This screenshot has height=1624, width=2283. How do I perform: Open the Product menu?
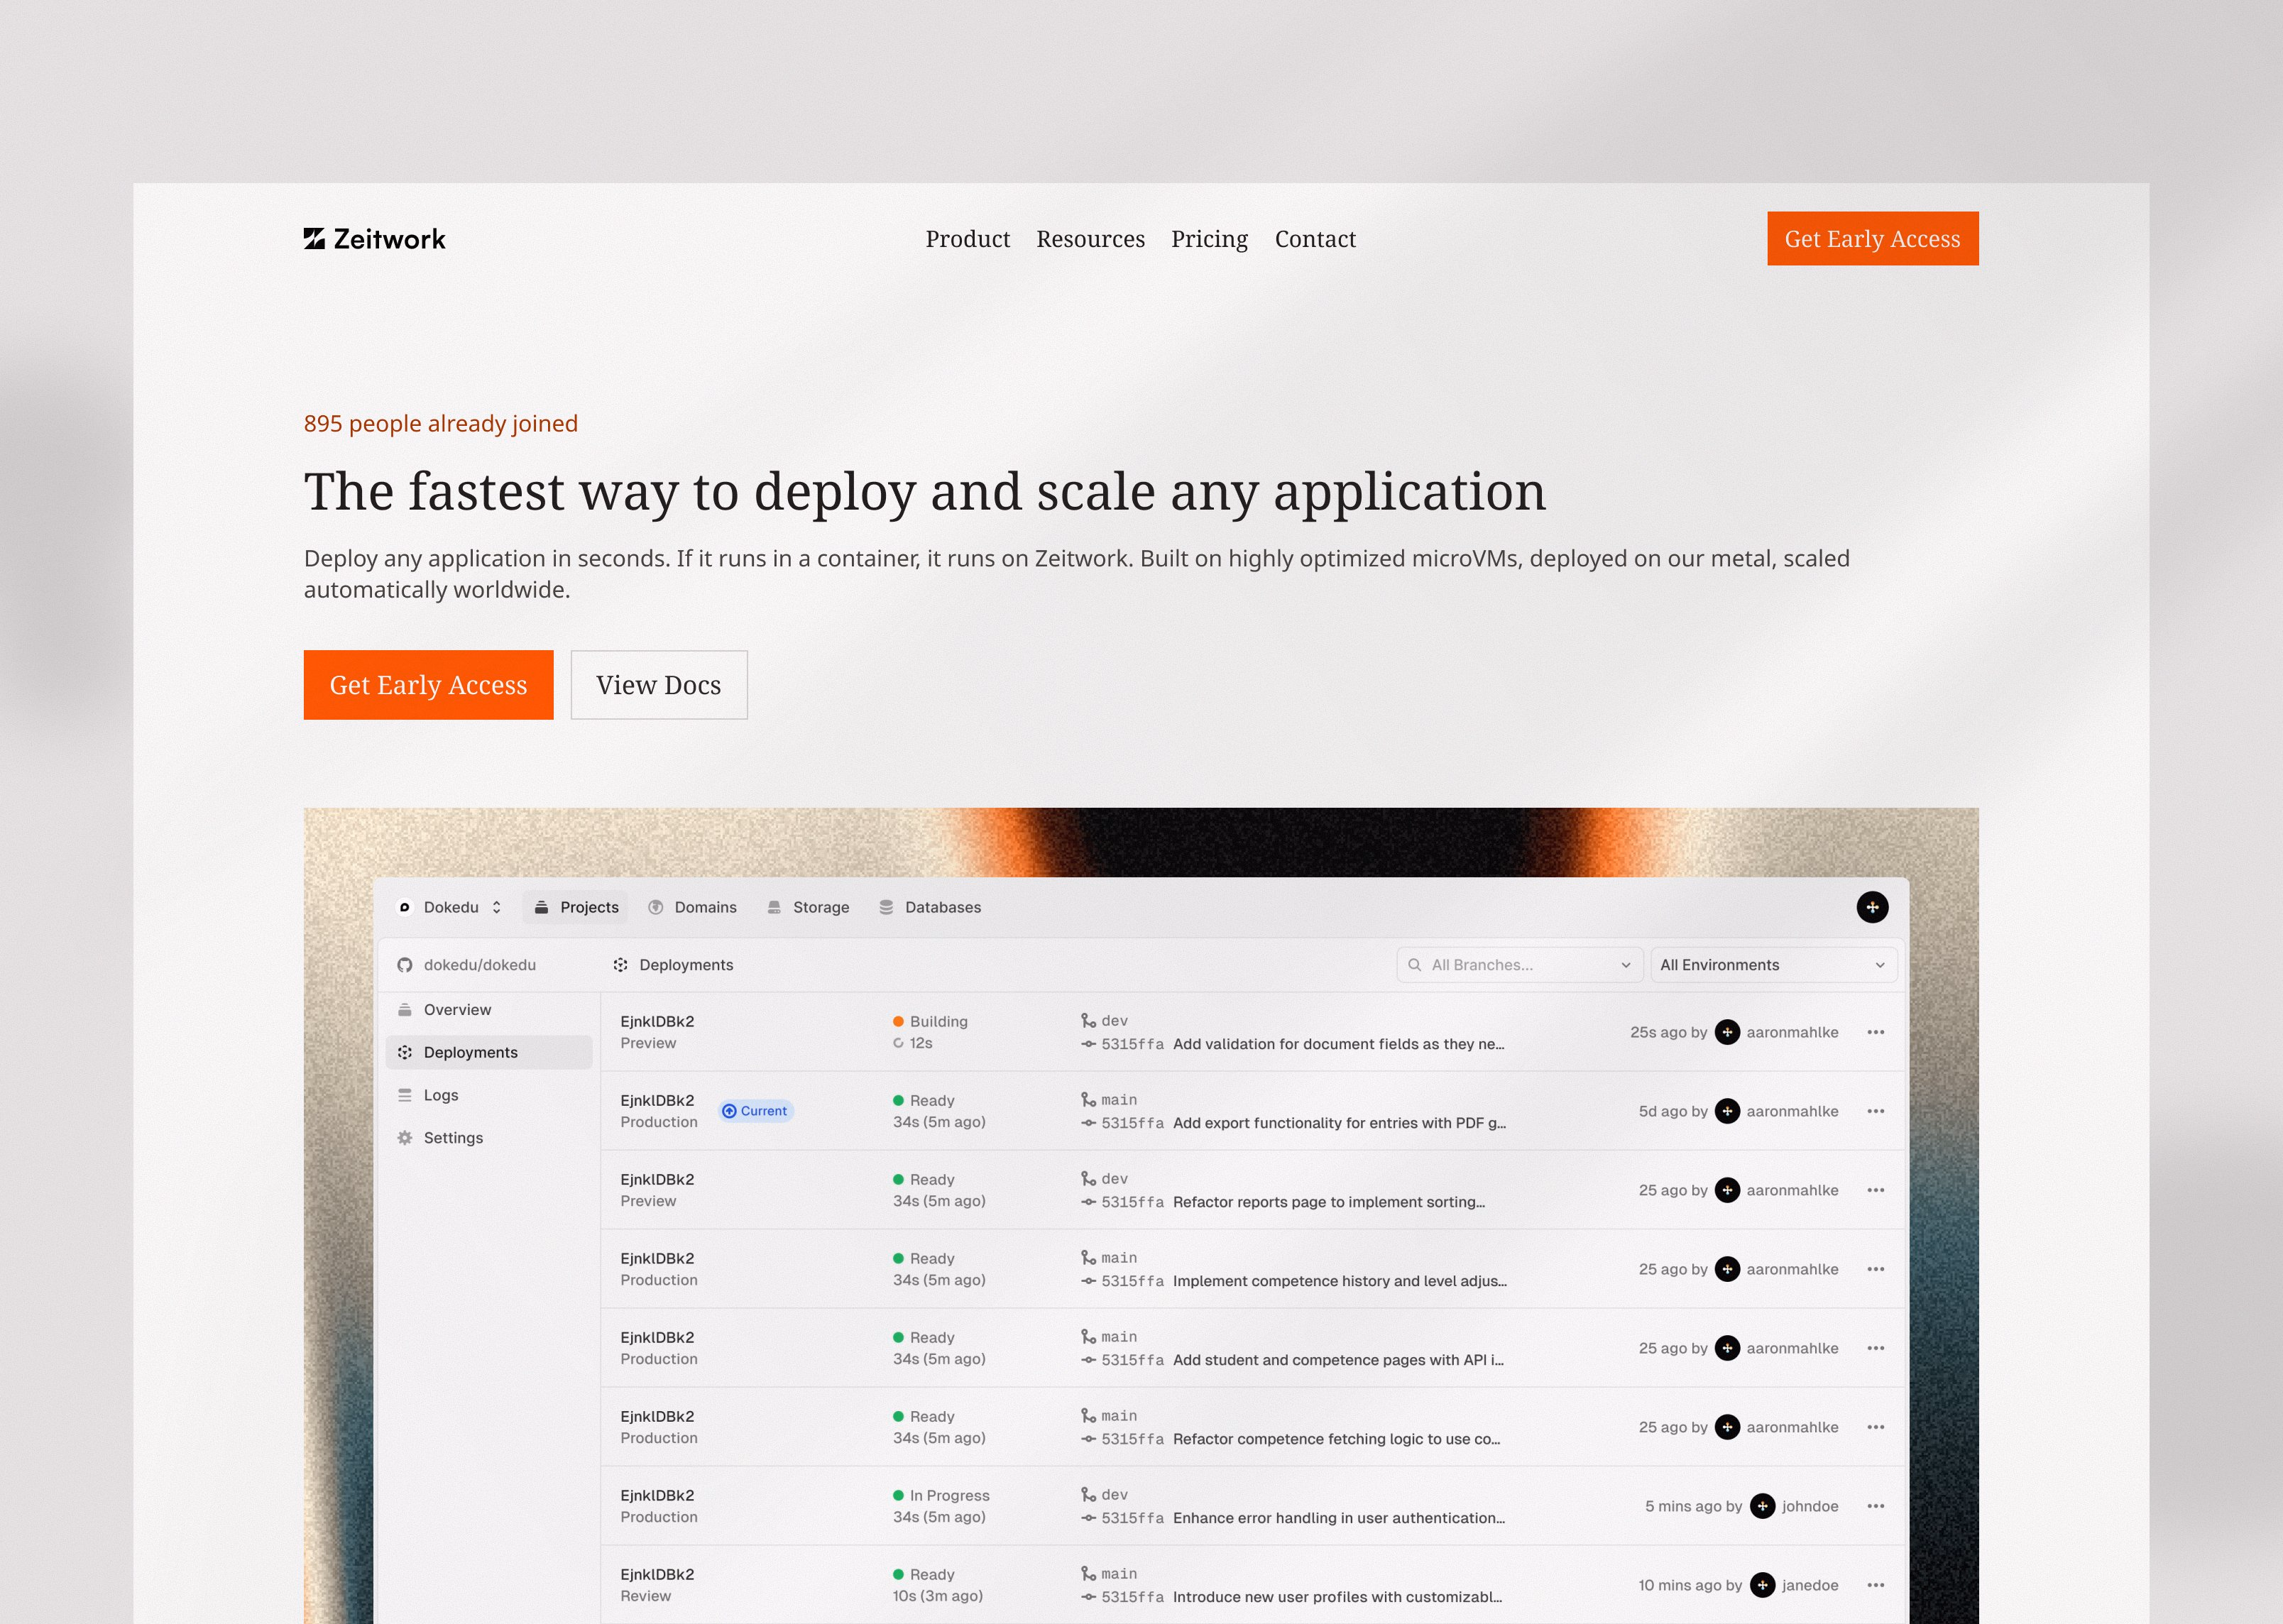point(968,239)
